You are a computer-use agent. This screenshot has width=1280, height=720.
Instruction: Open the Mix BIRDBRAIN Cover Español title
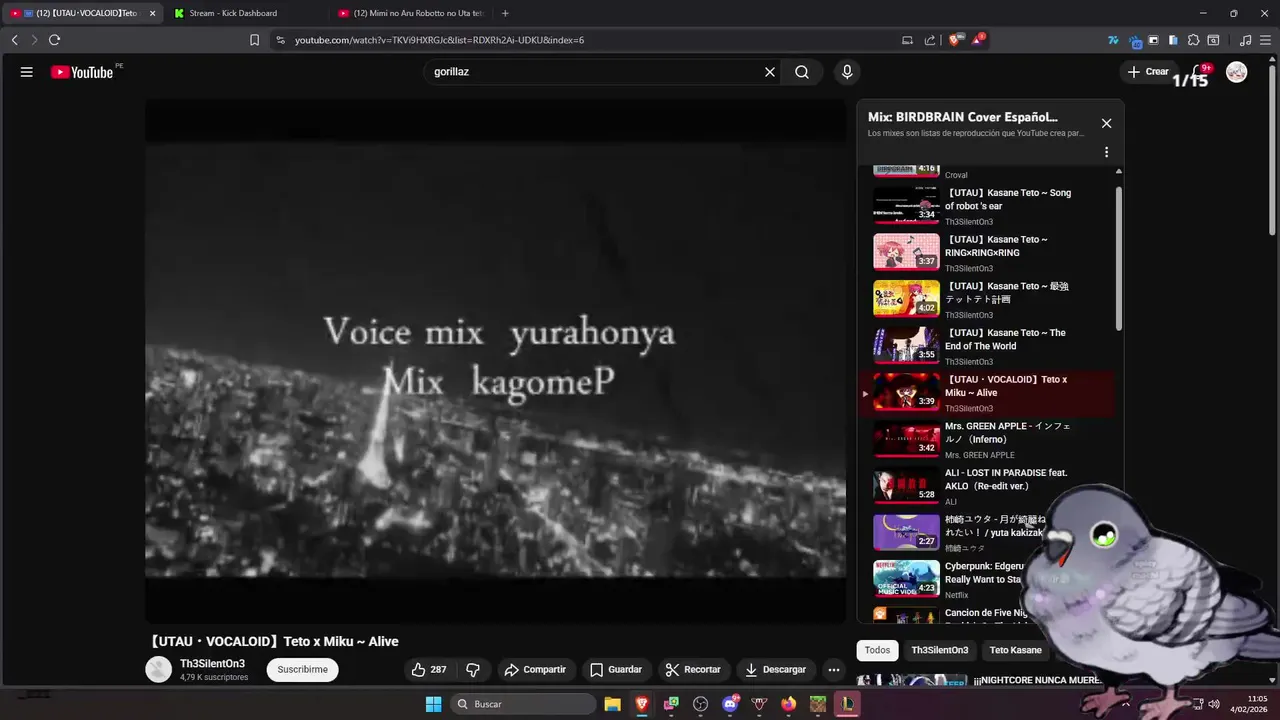[x=962, y=117]
